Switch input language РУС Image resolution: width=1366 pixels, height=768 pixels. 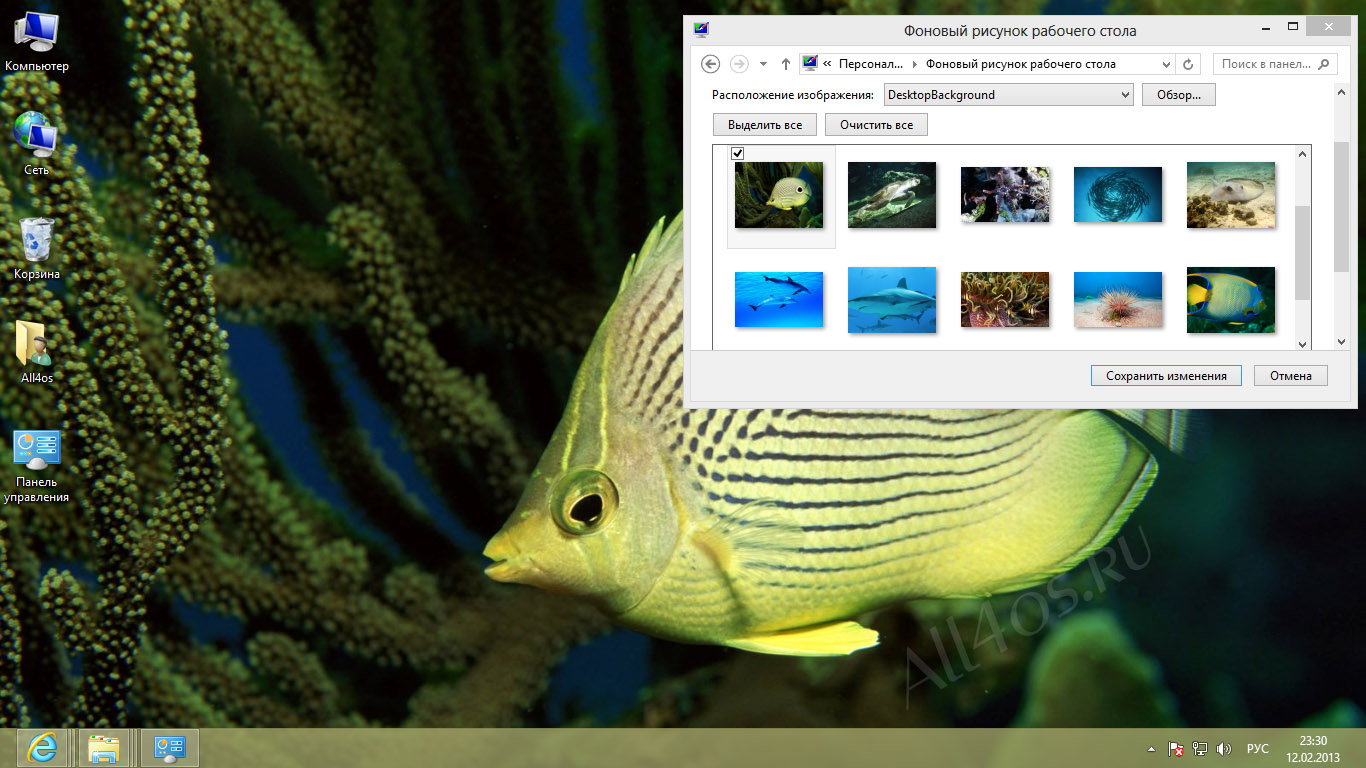[1258, 748]
